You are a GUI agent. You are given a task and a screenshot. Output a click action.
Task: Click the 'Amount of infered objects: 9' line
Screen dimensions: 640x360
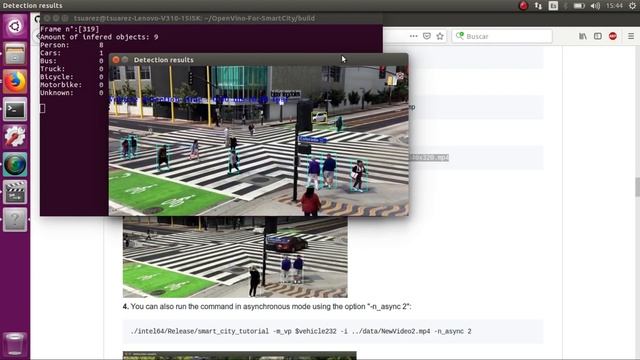point(99,37)
